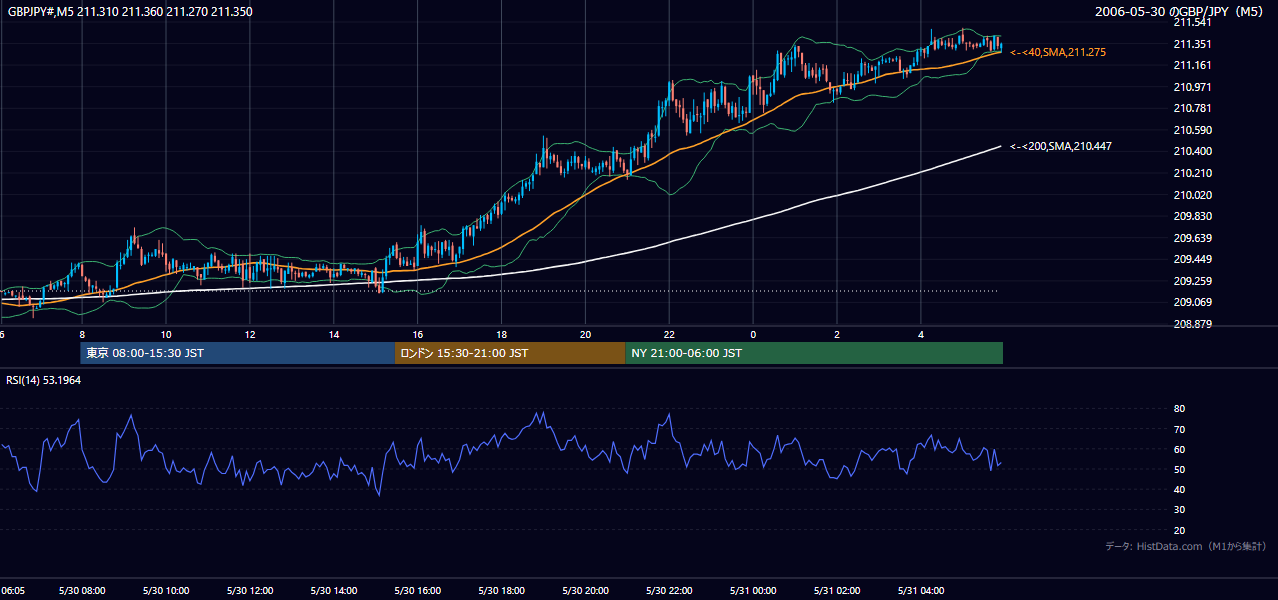Click the 5/30 22:00 date axis label
1278x600 pixels.
point(669,591)
